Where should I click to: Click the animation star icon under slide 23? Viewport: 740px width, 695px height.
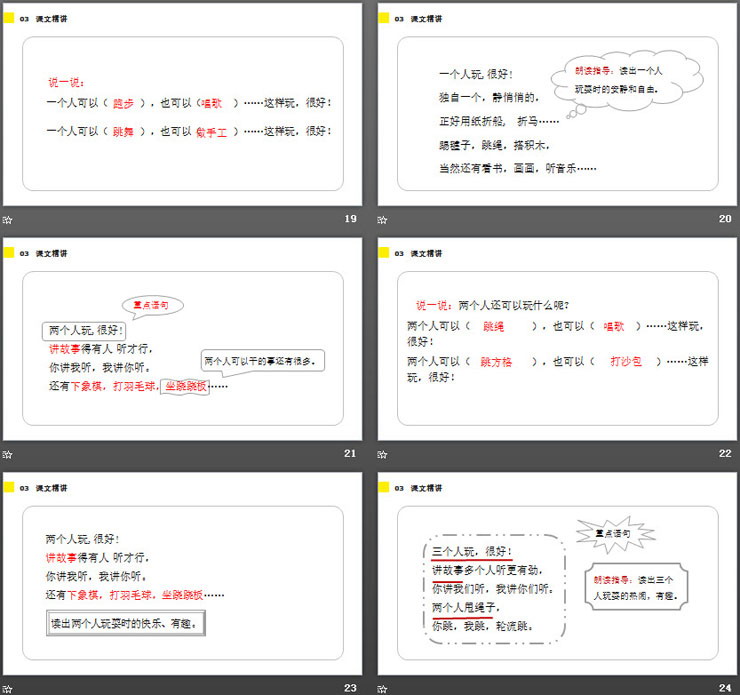coord(8,688)
